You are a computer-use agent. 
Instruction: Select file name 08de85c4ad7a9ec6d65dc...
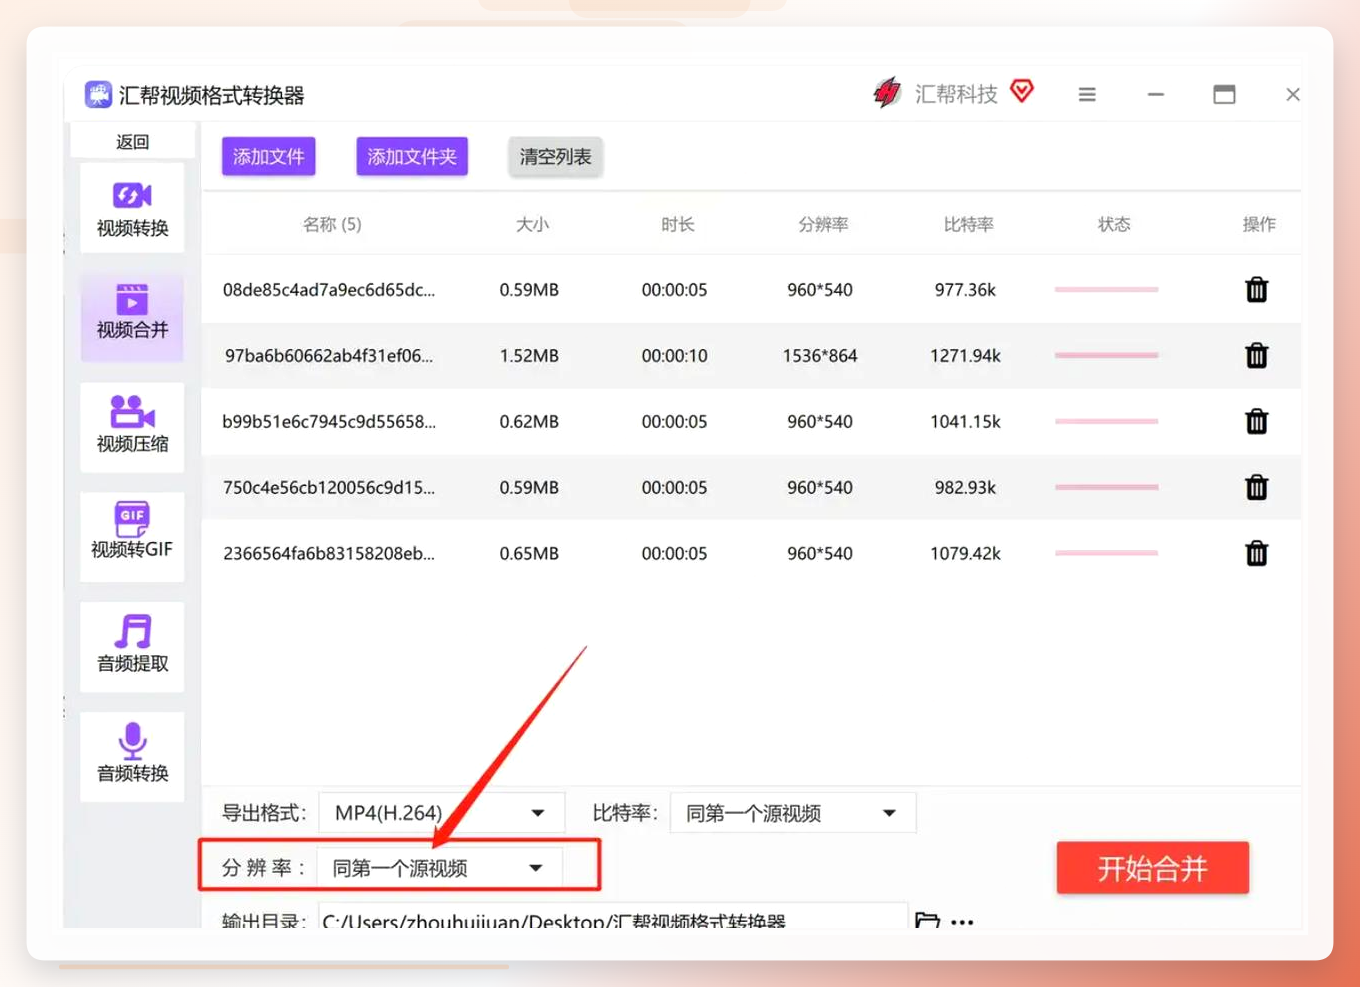click(329, 290)
